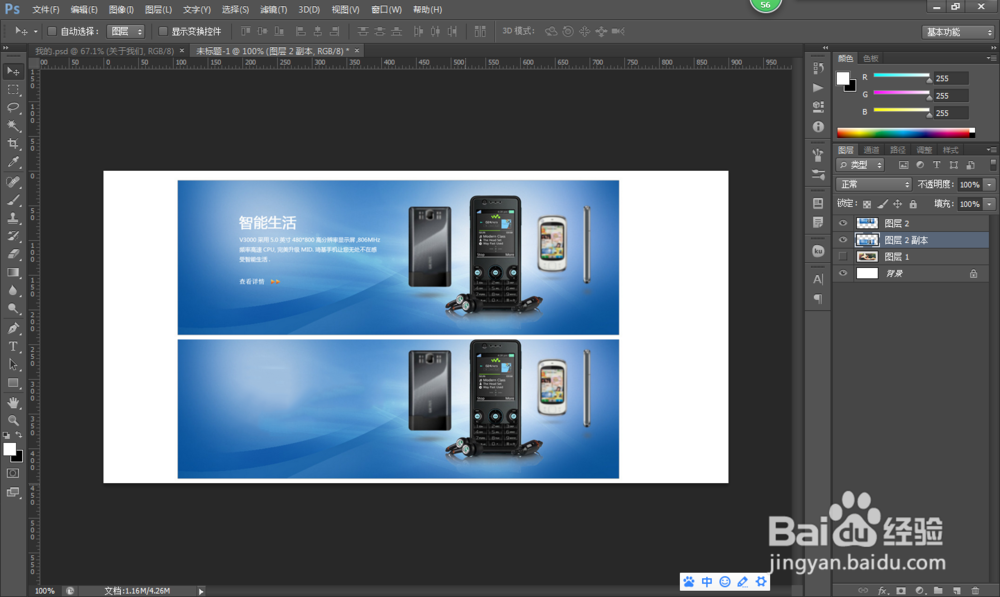Hide layer 图层 2 using eye icon
Screen dimensions: 1000x597
pos(842,223)
